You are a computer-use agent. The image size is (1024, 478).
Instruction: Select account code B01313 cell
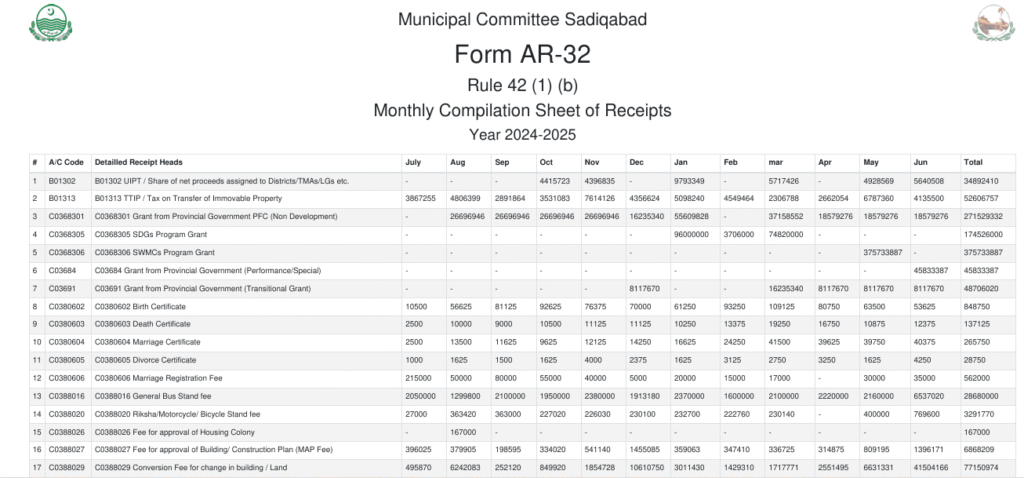[x=61, y=199]
